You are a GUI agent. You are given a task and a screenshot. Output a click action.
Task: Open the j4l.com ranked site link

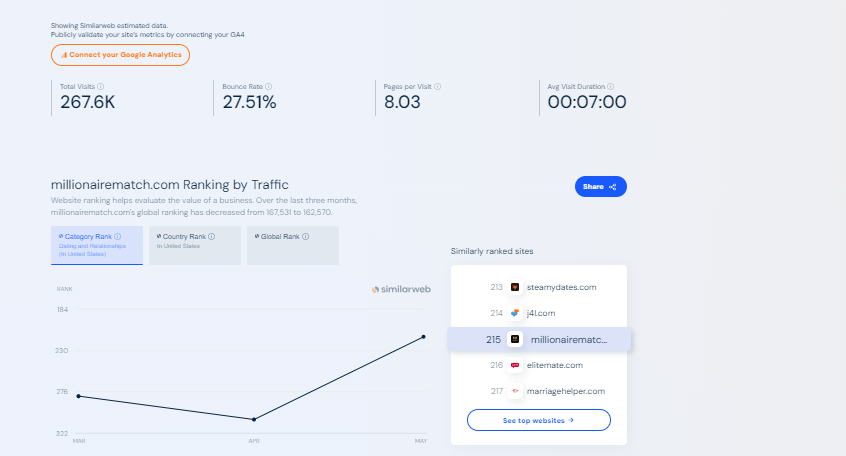(541, 314)
